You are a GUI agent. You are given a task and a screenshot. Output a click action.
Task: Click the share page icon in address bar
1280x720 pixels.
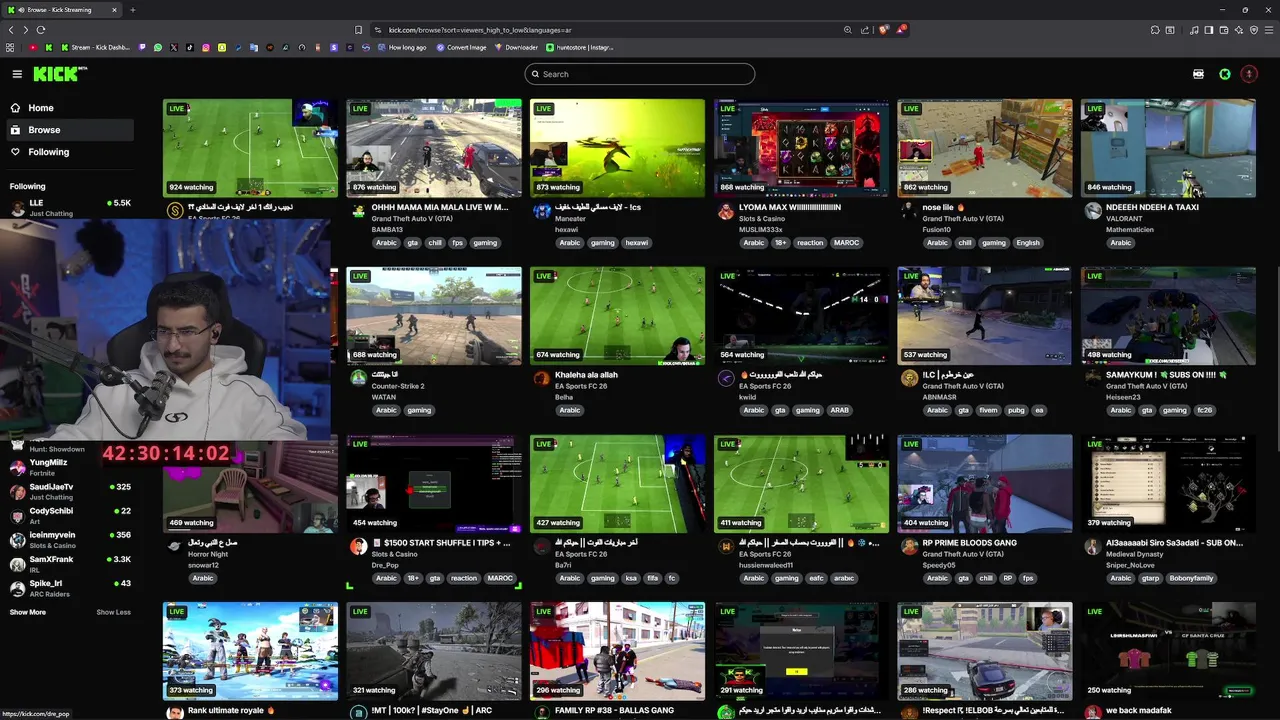[x=865, y=30]
